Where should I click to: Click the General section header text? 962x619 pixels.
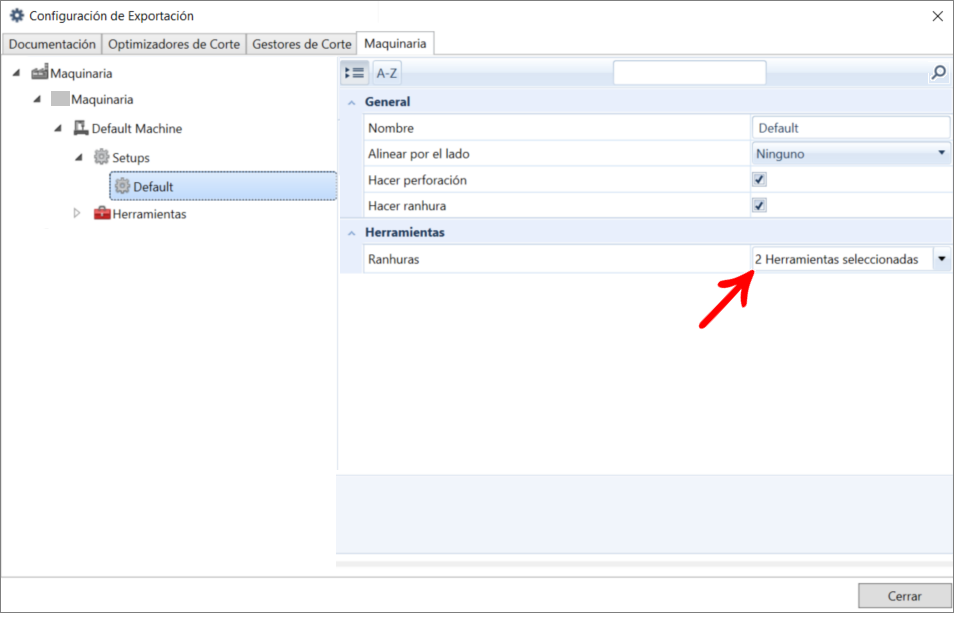(x=387, y=102)
